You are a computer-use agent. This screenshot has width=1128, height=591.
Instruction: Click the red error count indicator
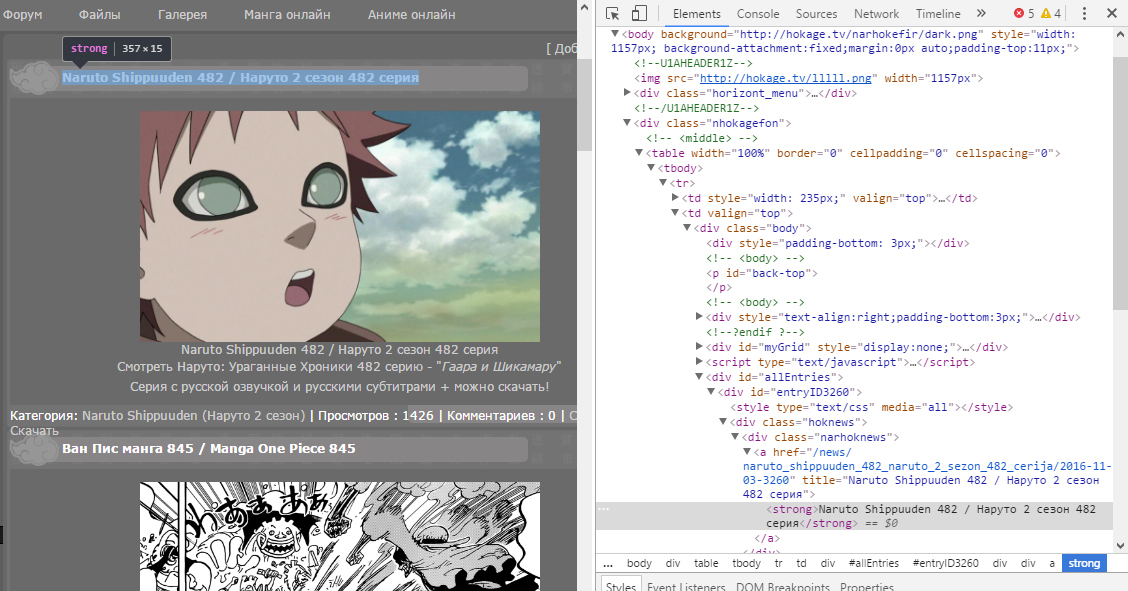click(1024, 14)
